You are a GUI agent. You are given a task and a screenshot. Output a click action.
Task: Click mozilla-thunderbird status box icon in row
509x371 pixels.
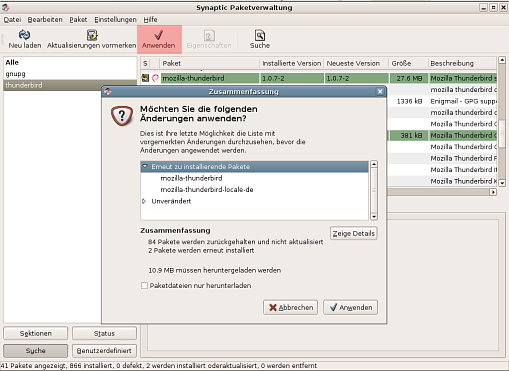145,78
